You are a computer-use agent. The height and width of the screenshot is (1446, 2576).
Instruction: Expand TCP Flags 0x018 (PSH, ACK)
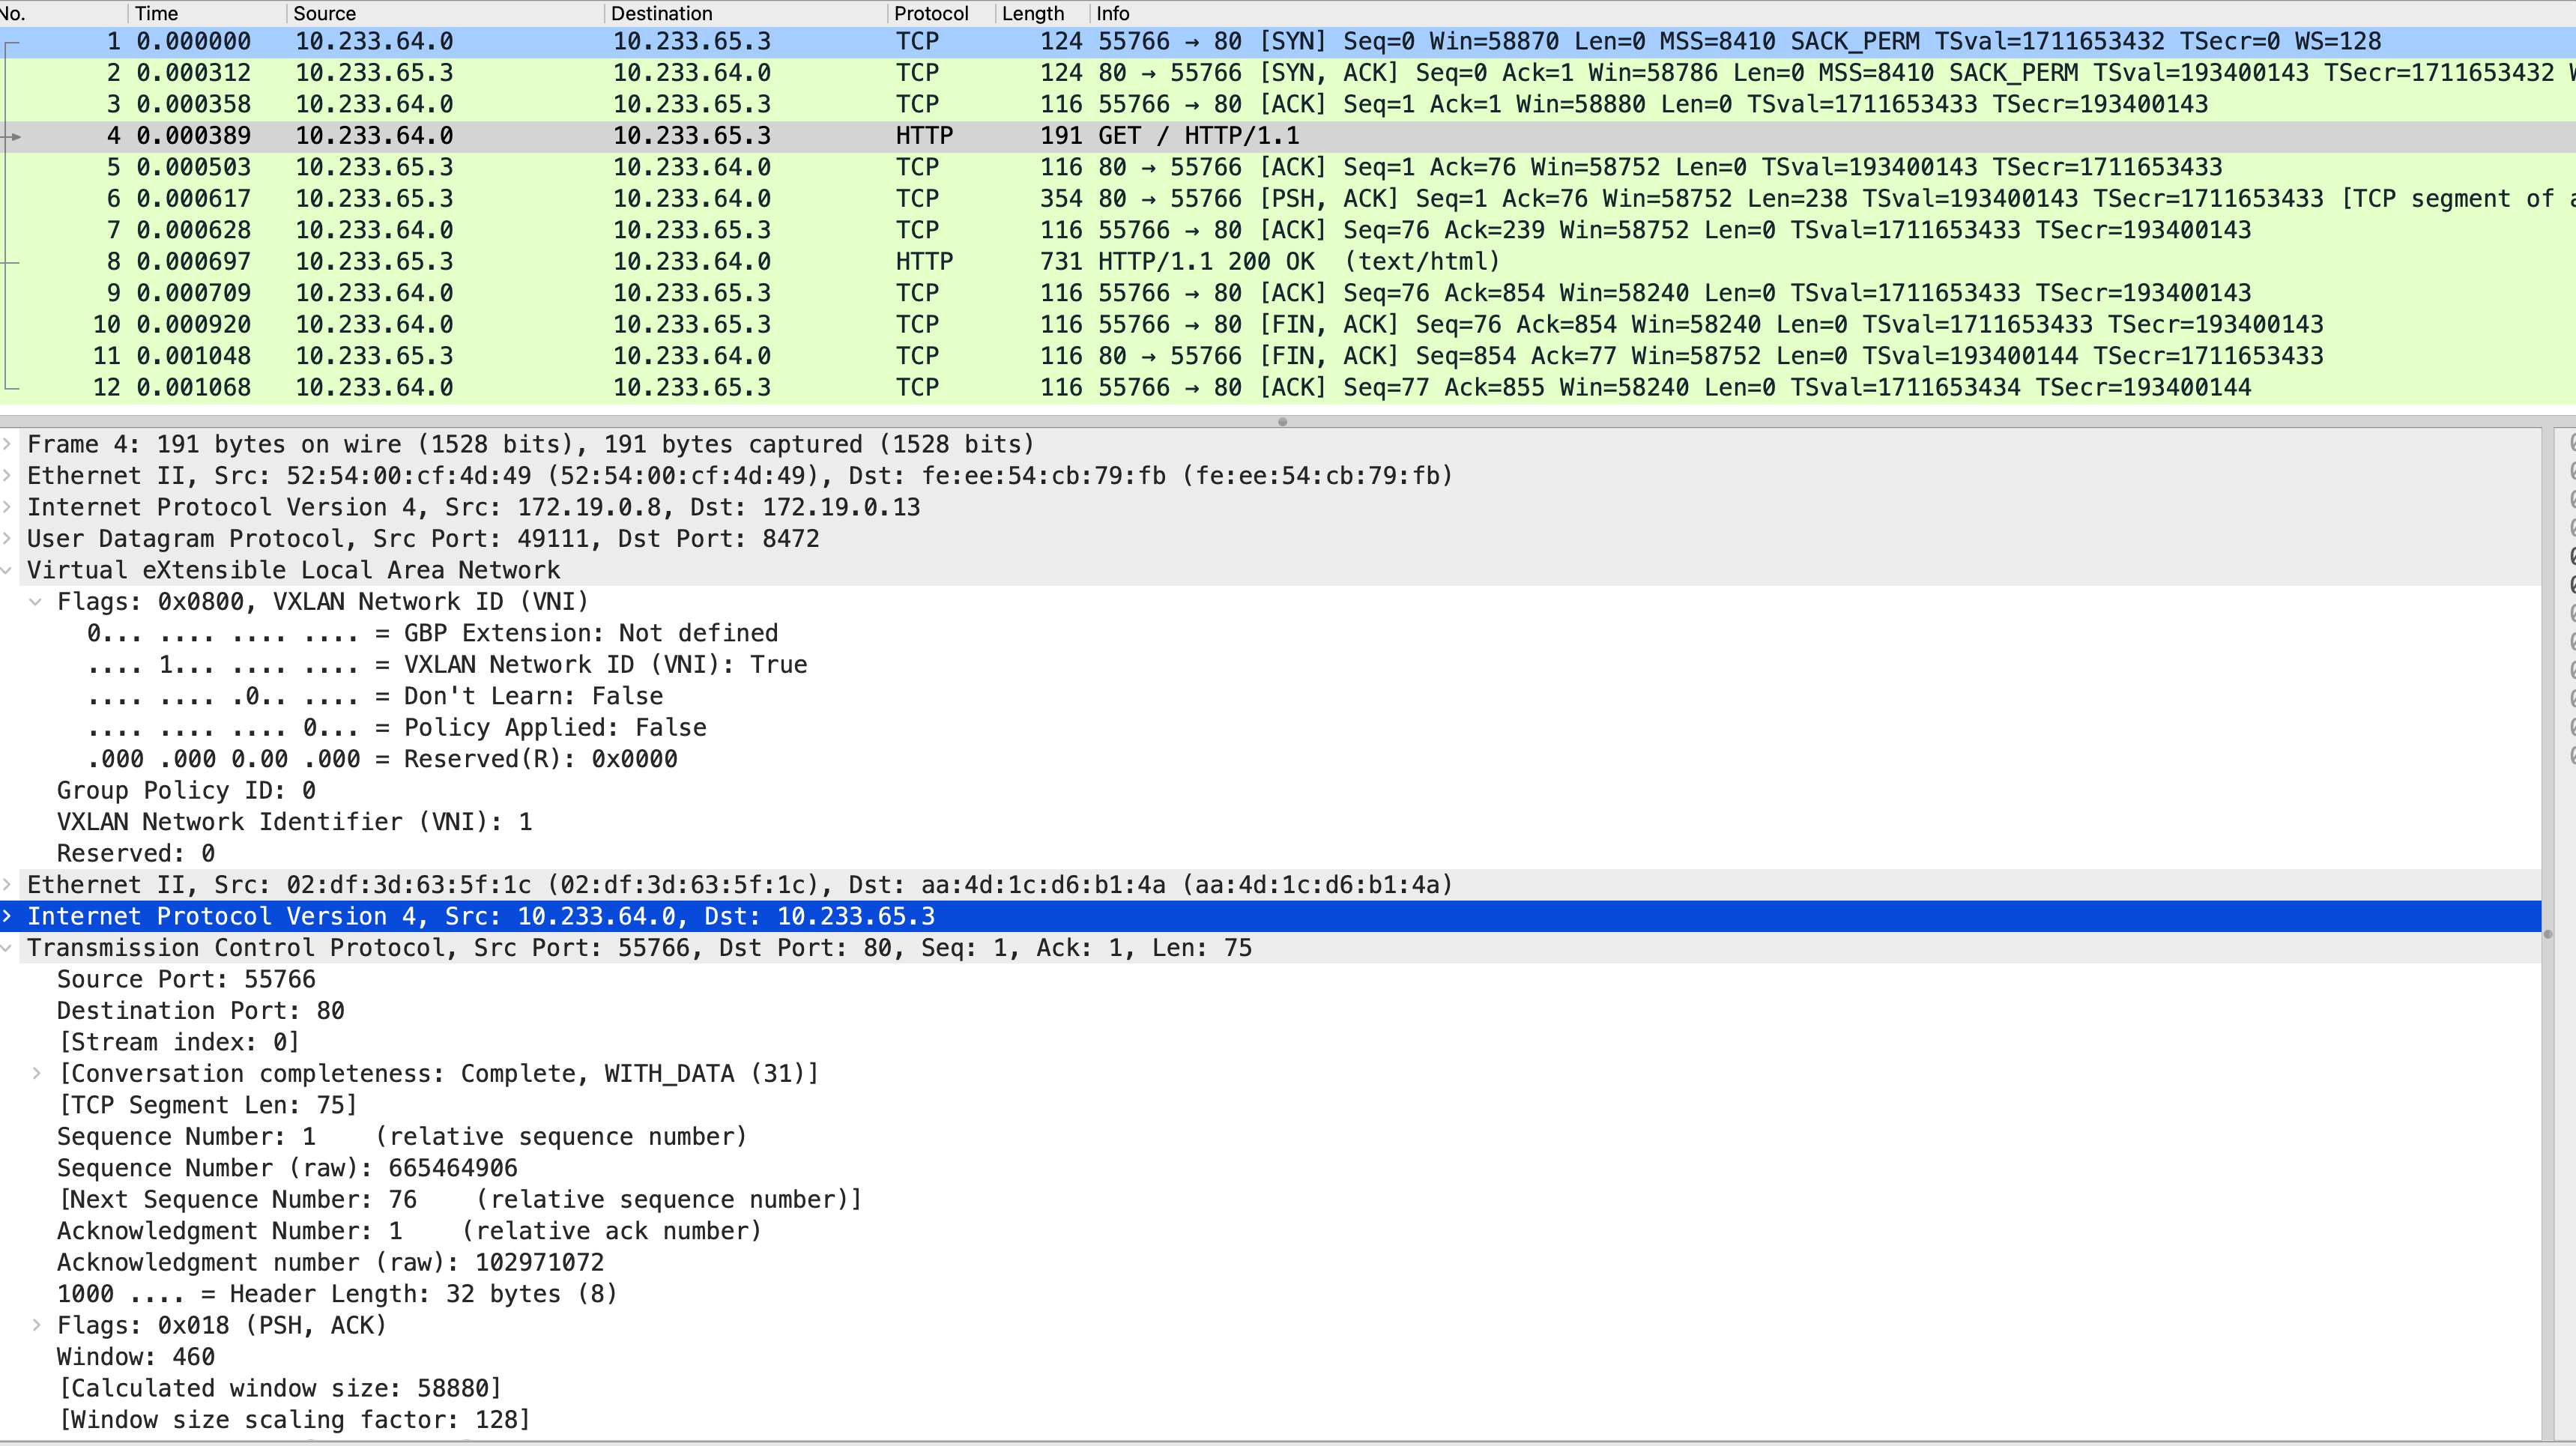tap(36, 1326)
